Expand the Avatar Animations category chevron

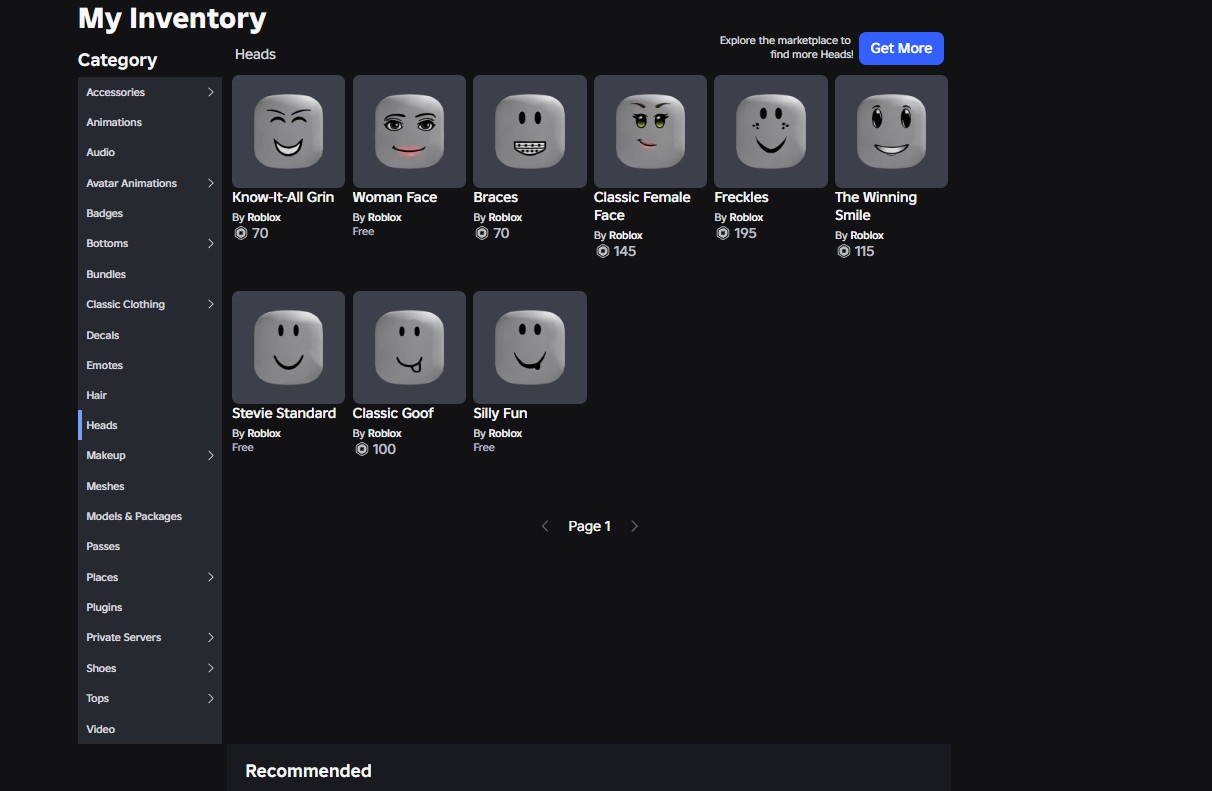[210, 183]
